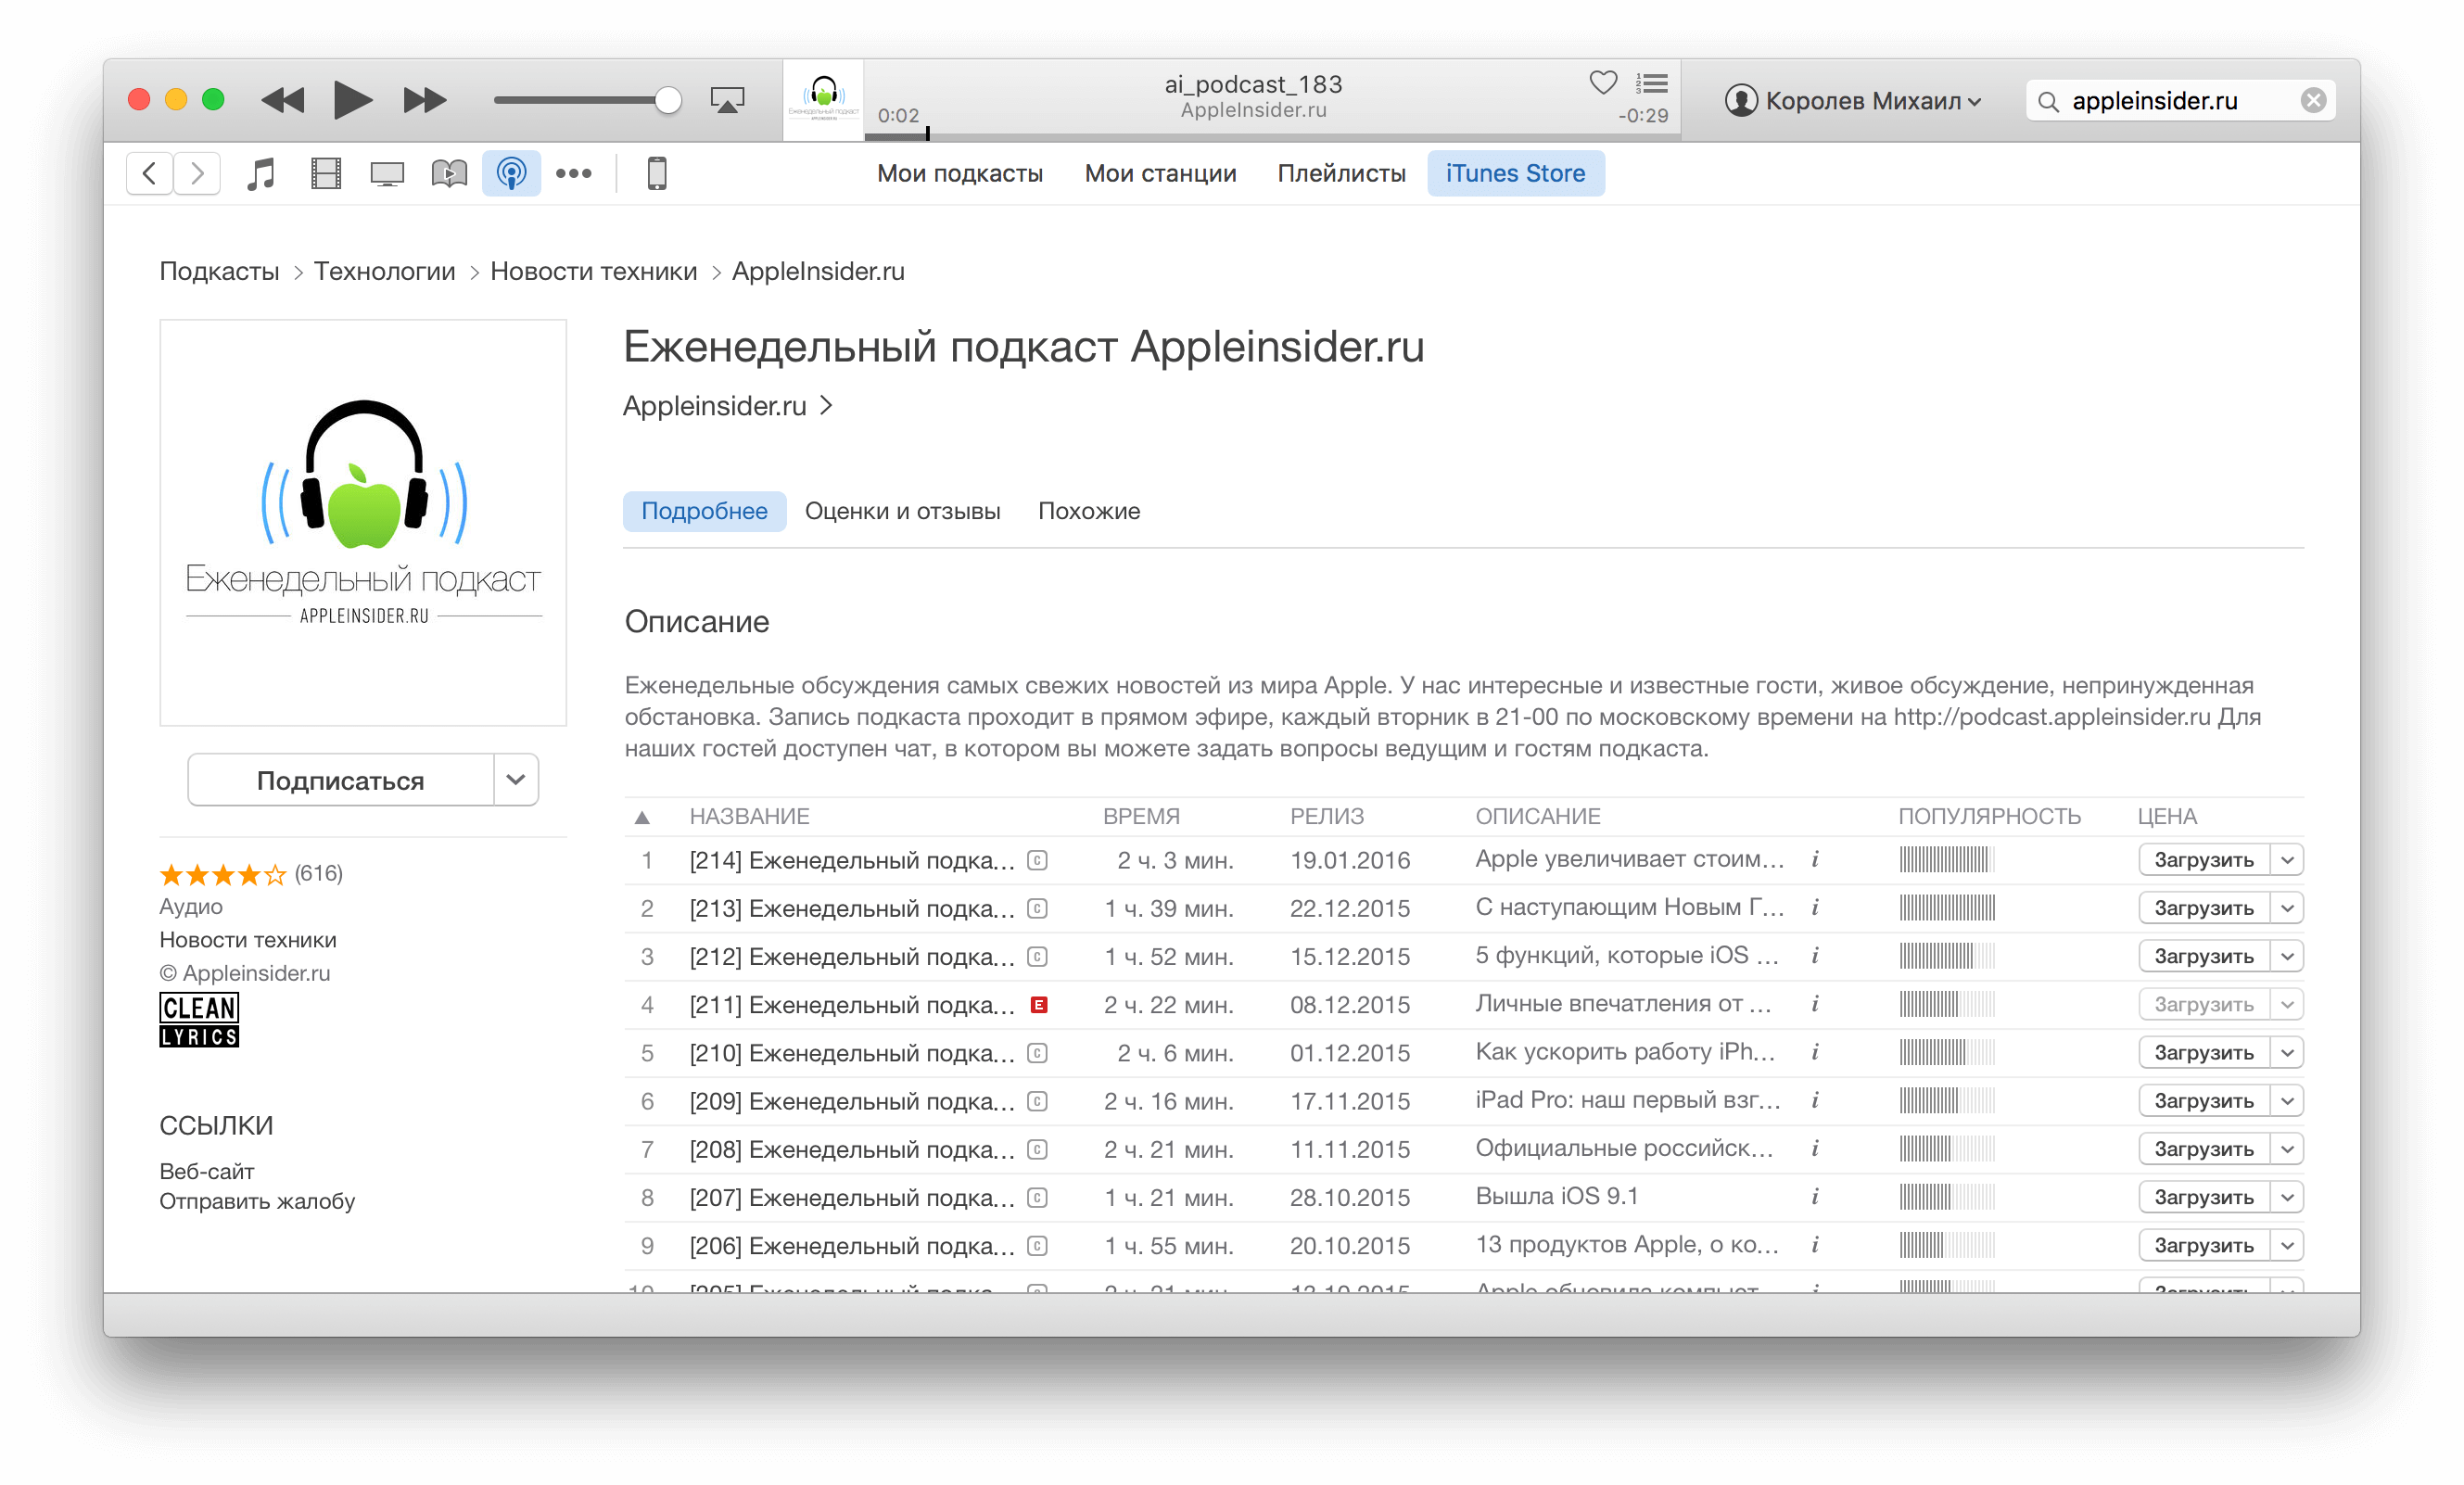Show info for the episode [211] description
2464x1485 pixels.
click(x=1815, y=1003)
